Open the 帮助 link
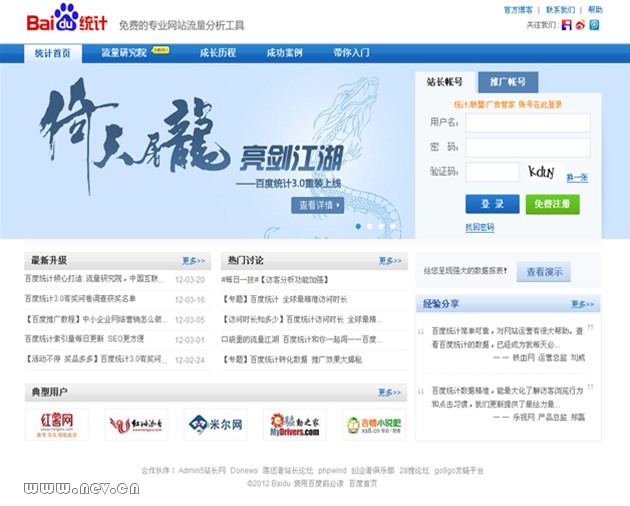The width and height of the screenshot is (630, 506). coord(595,10)
